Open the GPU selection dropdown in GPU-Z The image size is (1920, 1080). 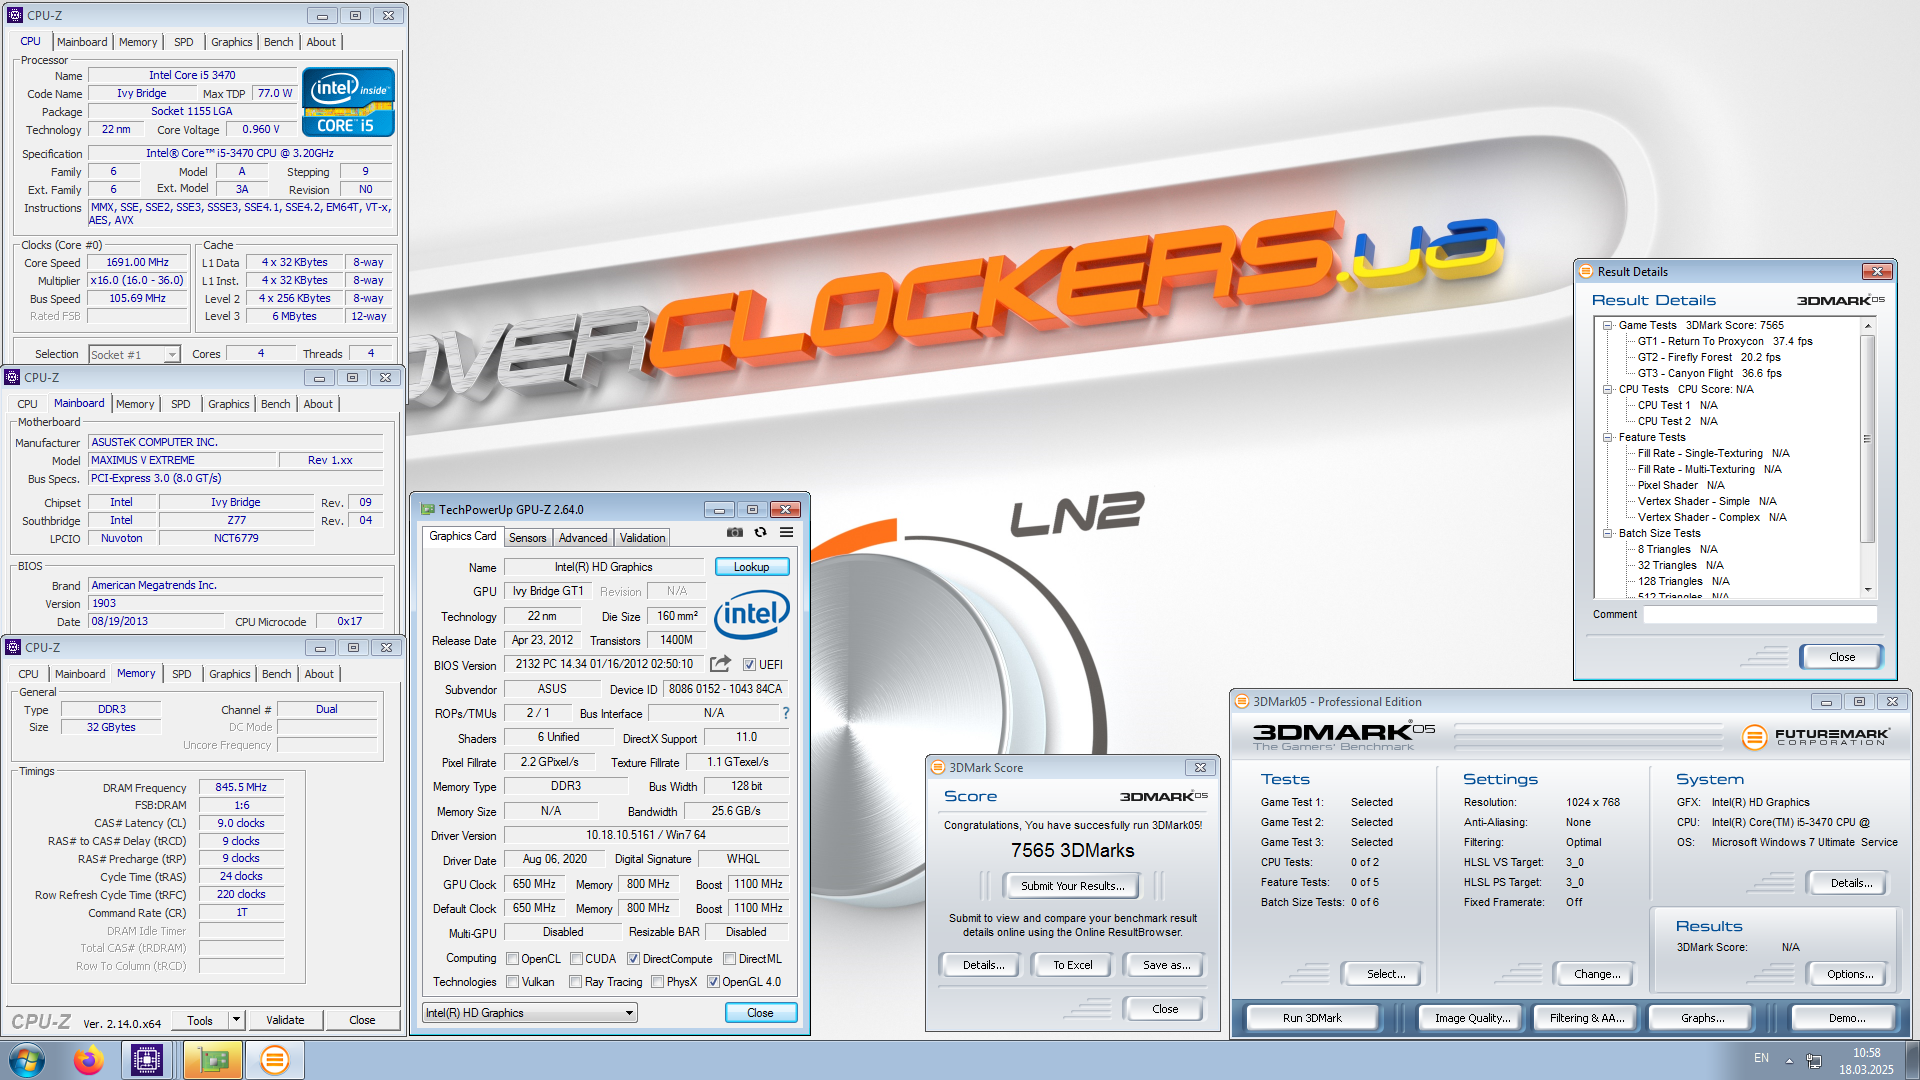tap(530, 1013)
